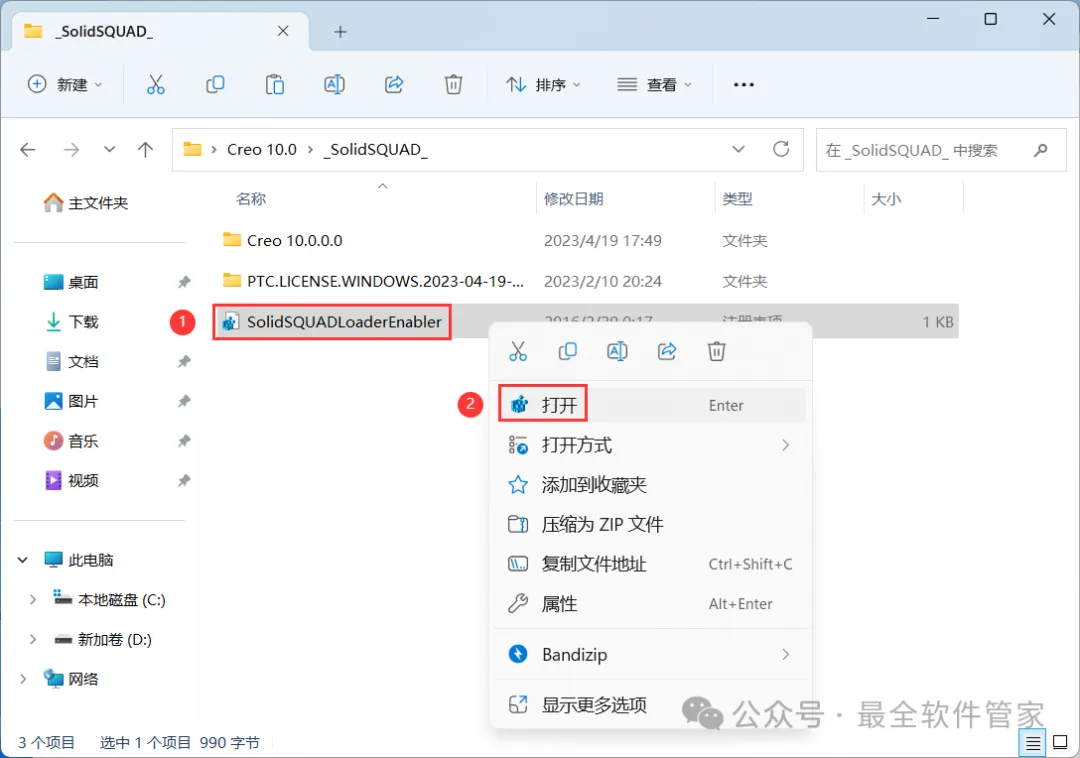The image size is (1080, 758).
Task: Expand 本地磁盘 (C:) in the tree
Action: click(32, 600)
